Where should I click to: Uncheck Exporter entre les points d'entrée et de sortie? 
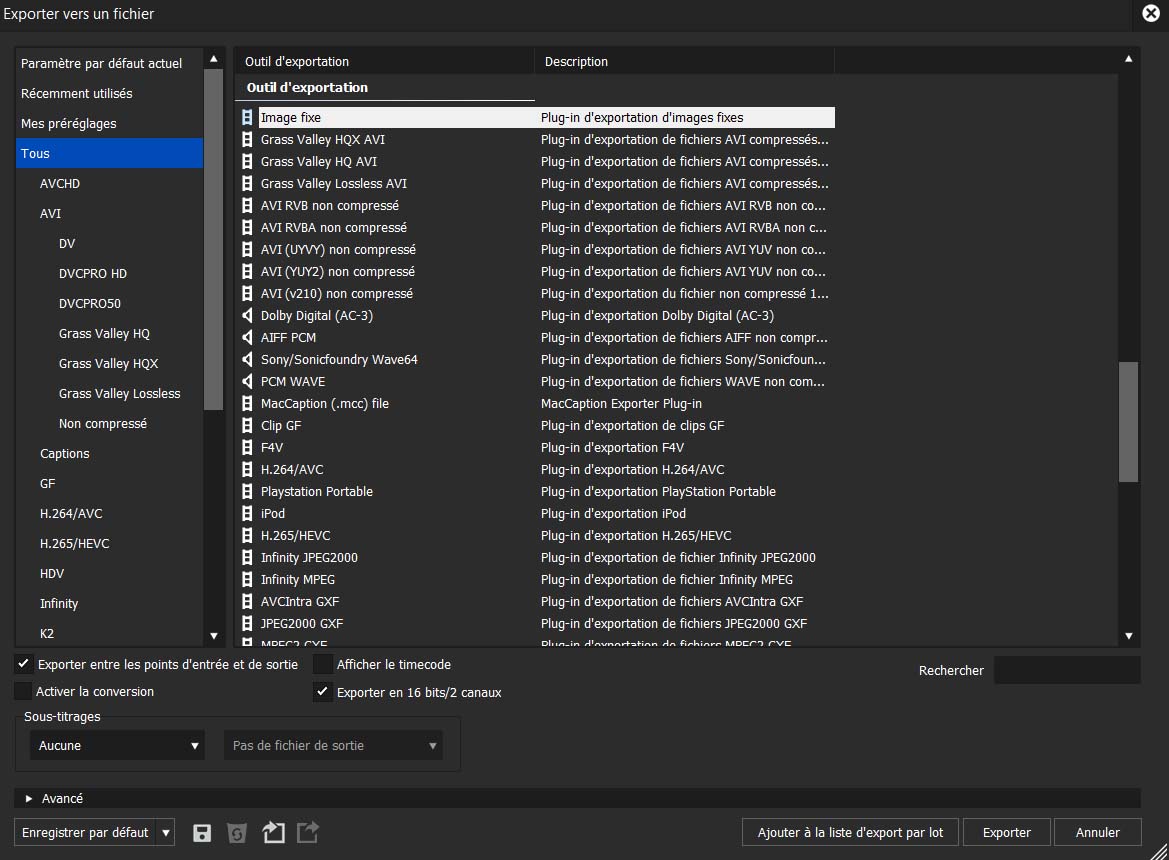pyautogui.click(x=24, y=664)
